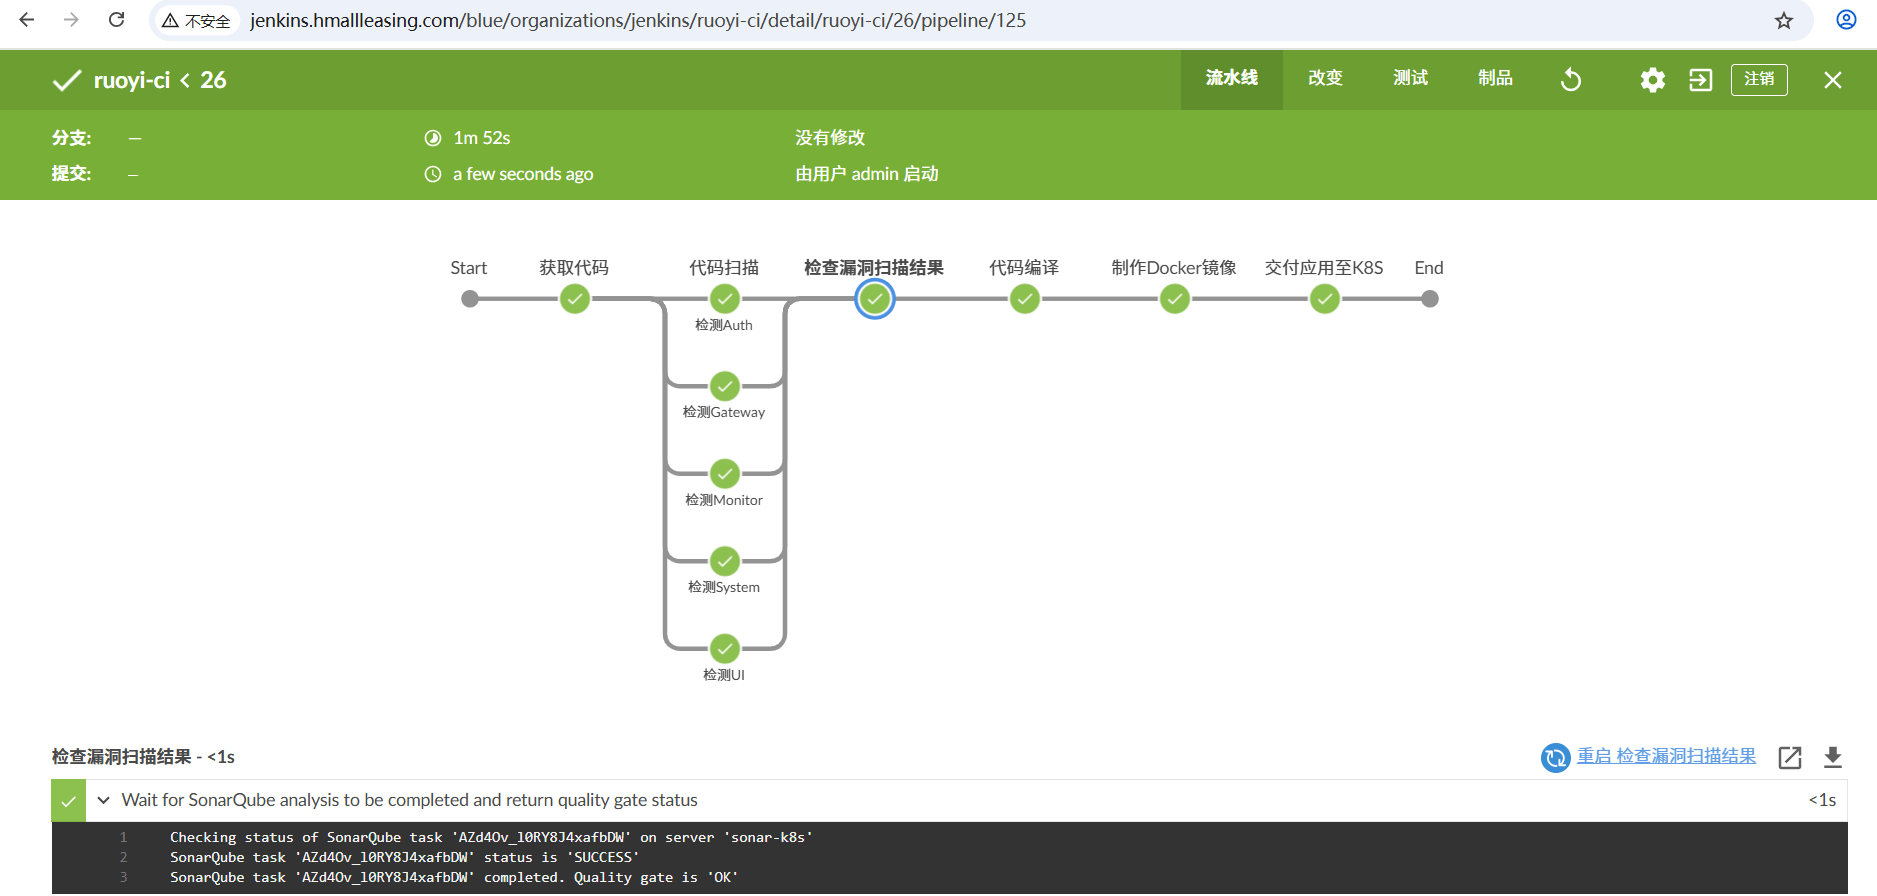
Task: Select the 制作Docker镜像 stage node
Action: (x=1174, y=299)
